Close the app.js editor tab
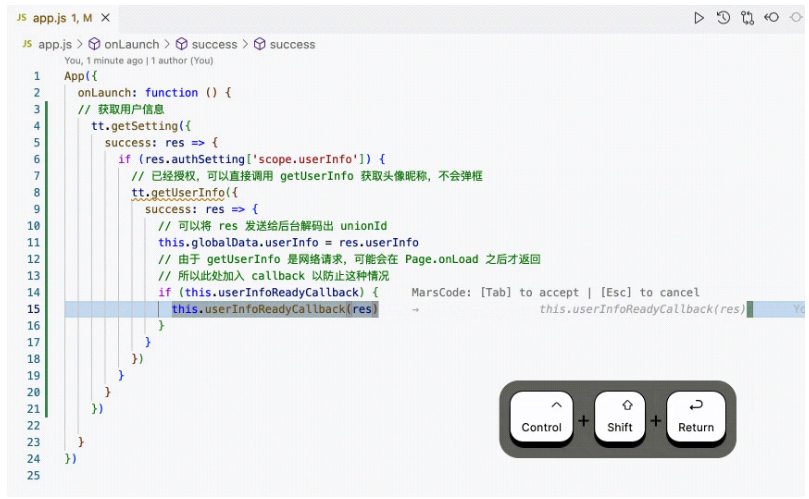The height and width of the screenshot is (499, 809). click(105, 18)
